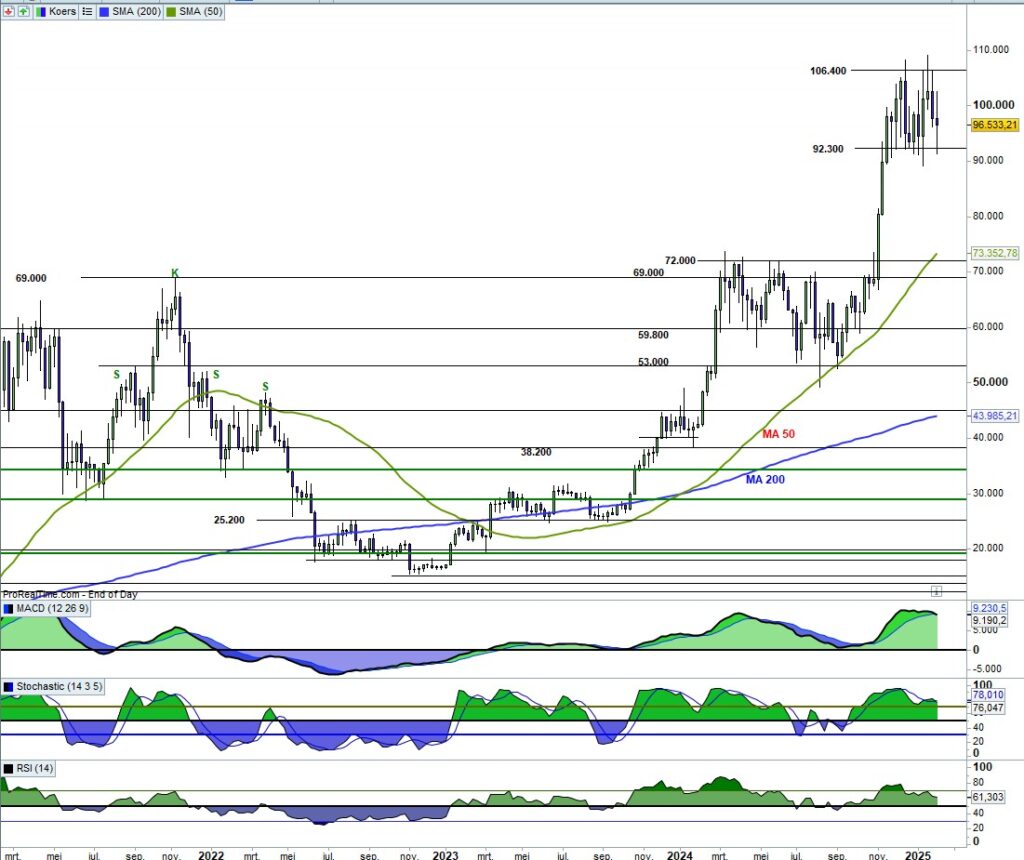This screenshot has height=860, width=1024.
Task: Click the blue MA 200 chart annotation
Action: (767, 480)
